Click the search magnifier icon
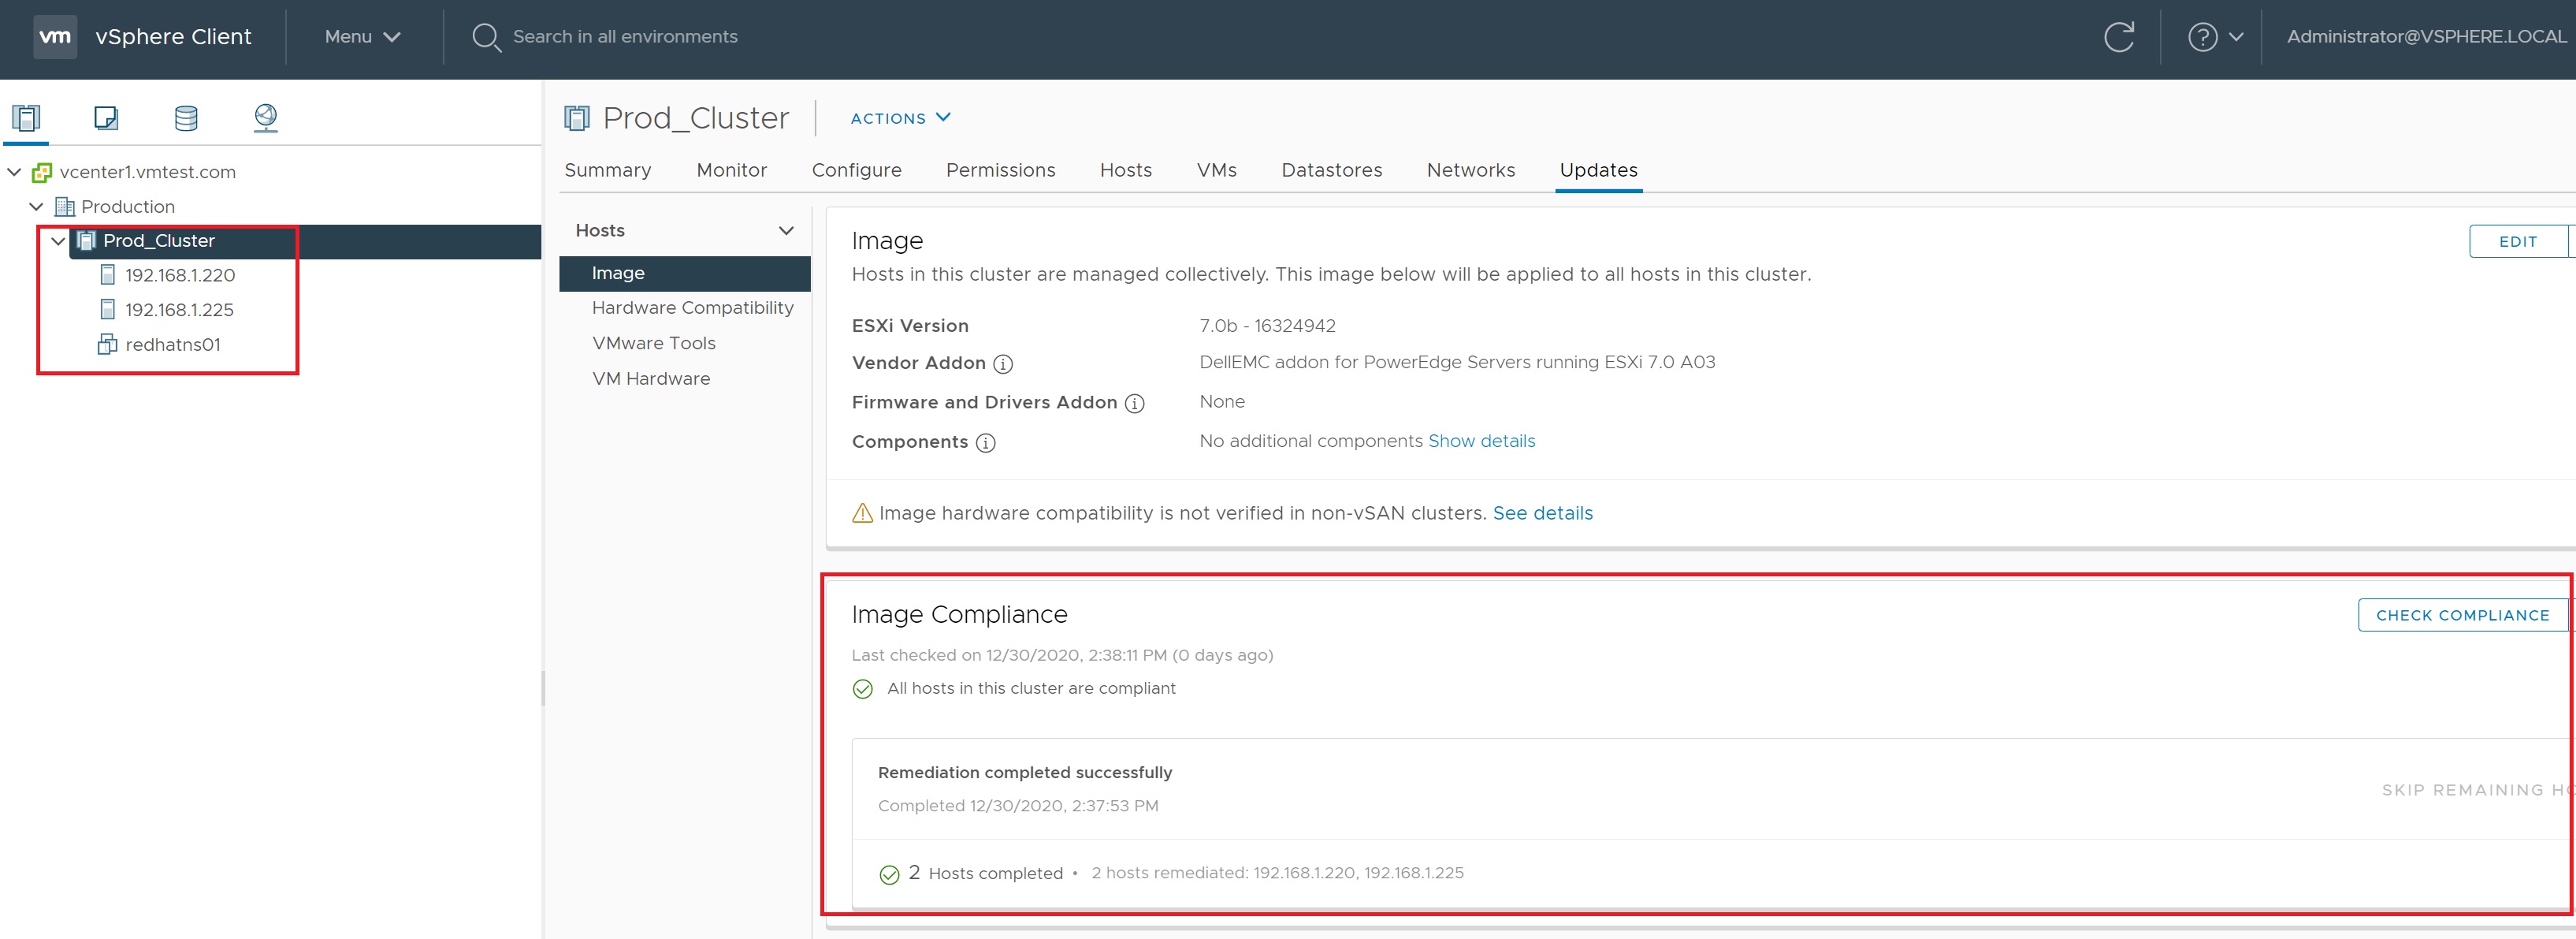The image size is (2576, 939). click(x=486, y=38)
